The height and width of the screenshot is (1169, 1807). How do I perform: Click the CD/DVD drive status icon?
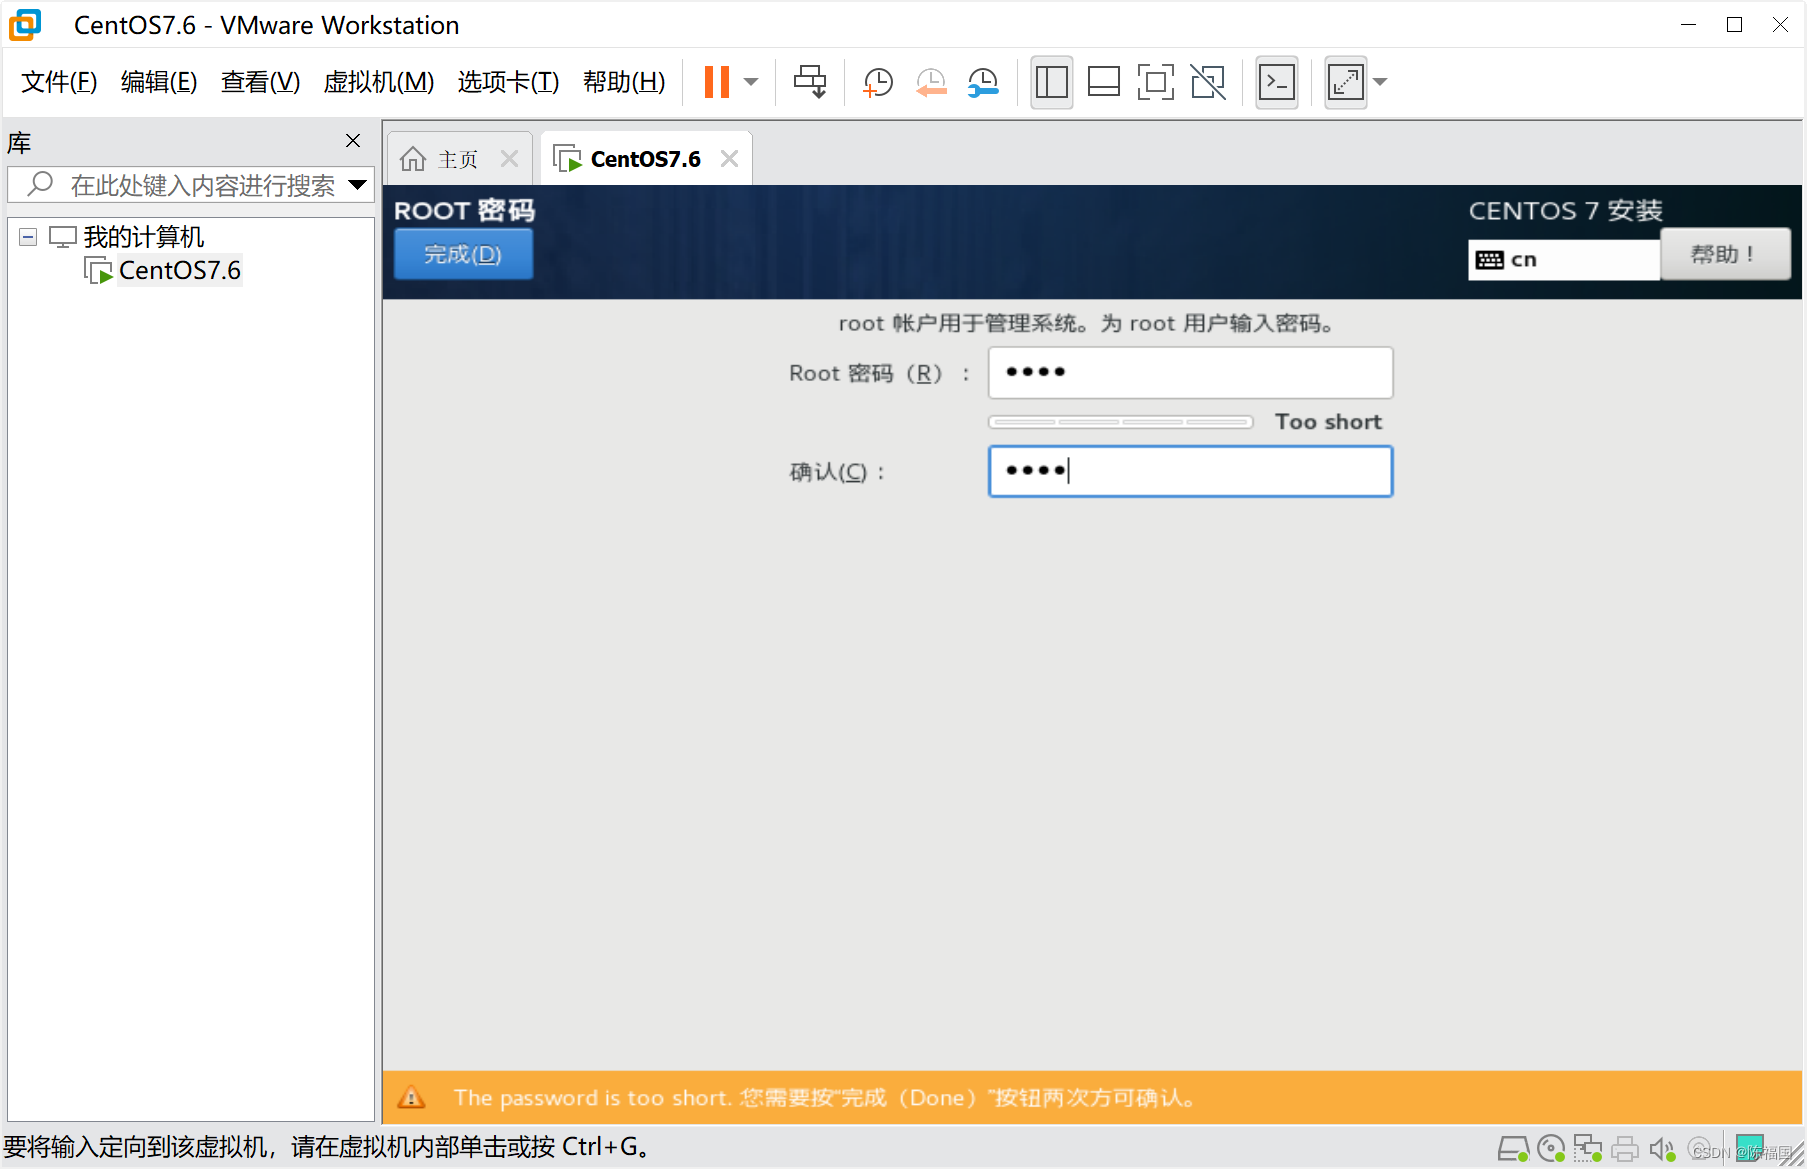(1551, 1149)
